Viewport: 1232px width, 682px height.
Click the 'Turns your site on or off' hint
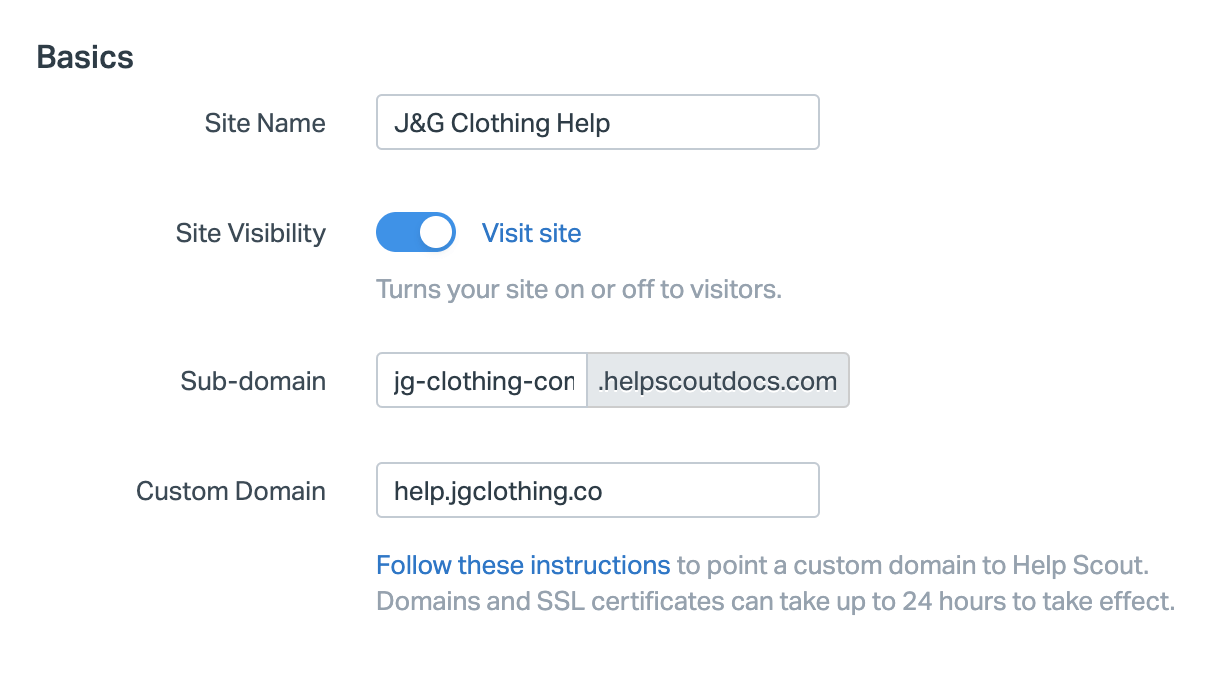pos(578,290)
